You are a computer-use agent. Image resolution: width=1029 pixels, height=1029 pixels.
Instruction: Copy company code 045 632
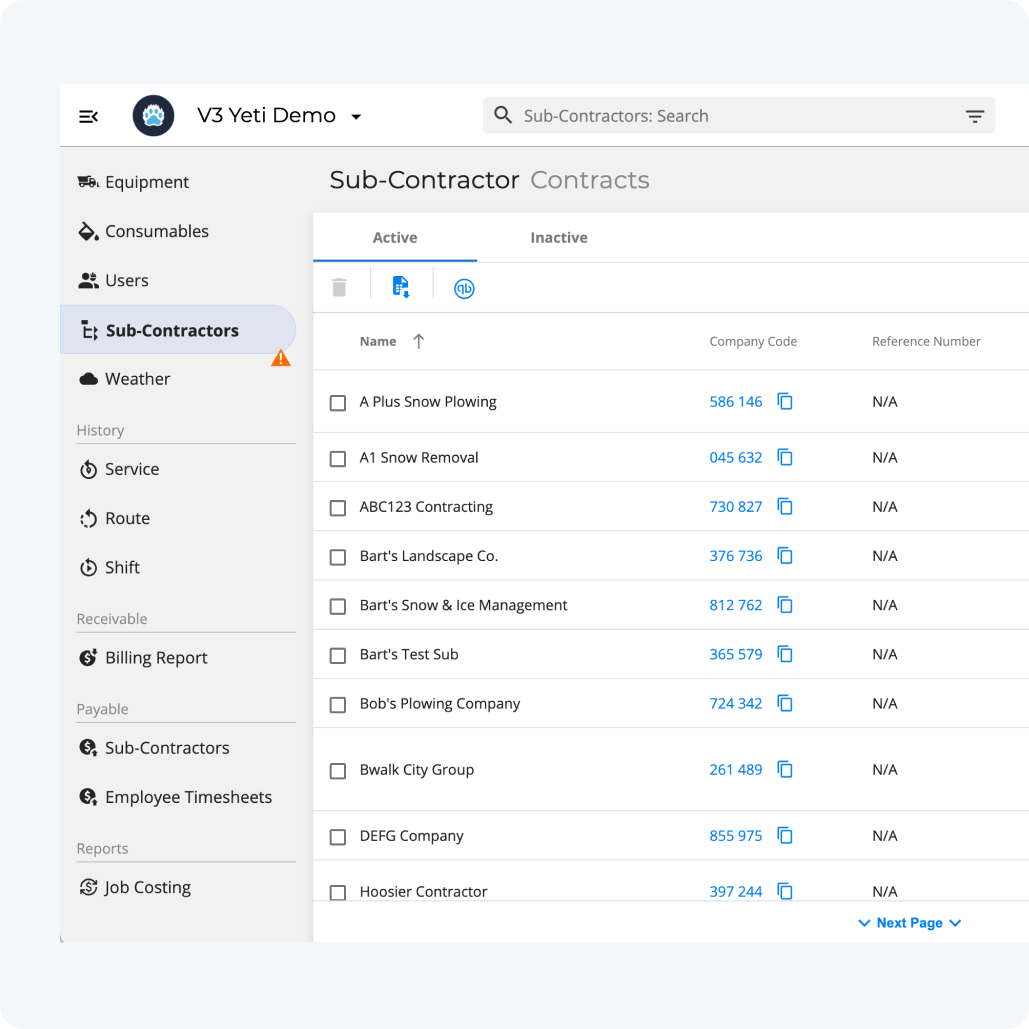click(x=785, y=457)
